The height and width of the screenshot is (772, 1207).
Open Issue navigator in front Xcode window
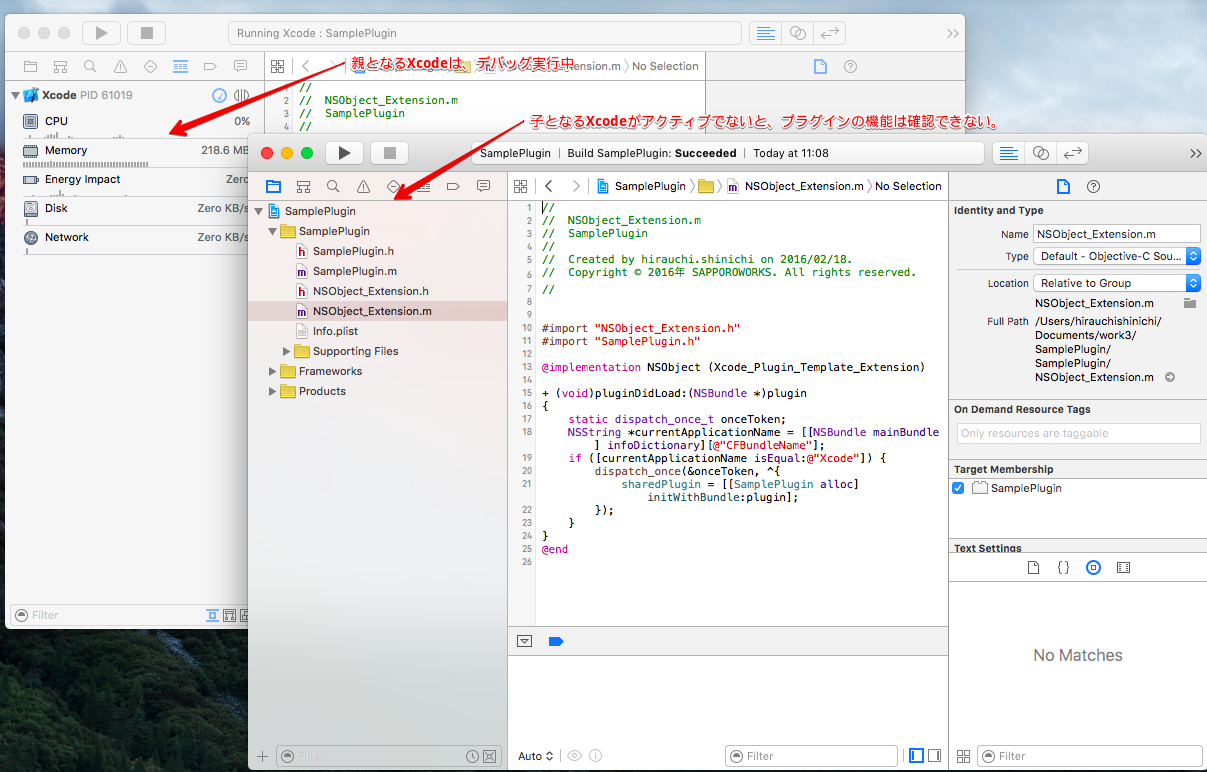[x=363, y=186]
